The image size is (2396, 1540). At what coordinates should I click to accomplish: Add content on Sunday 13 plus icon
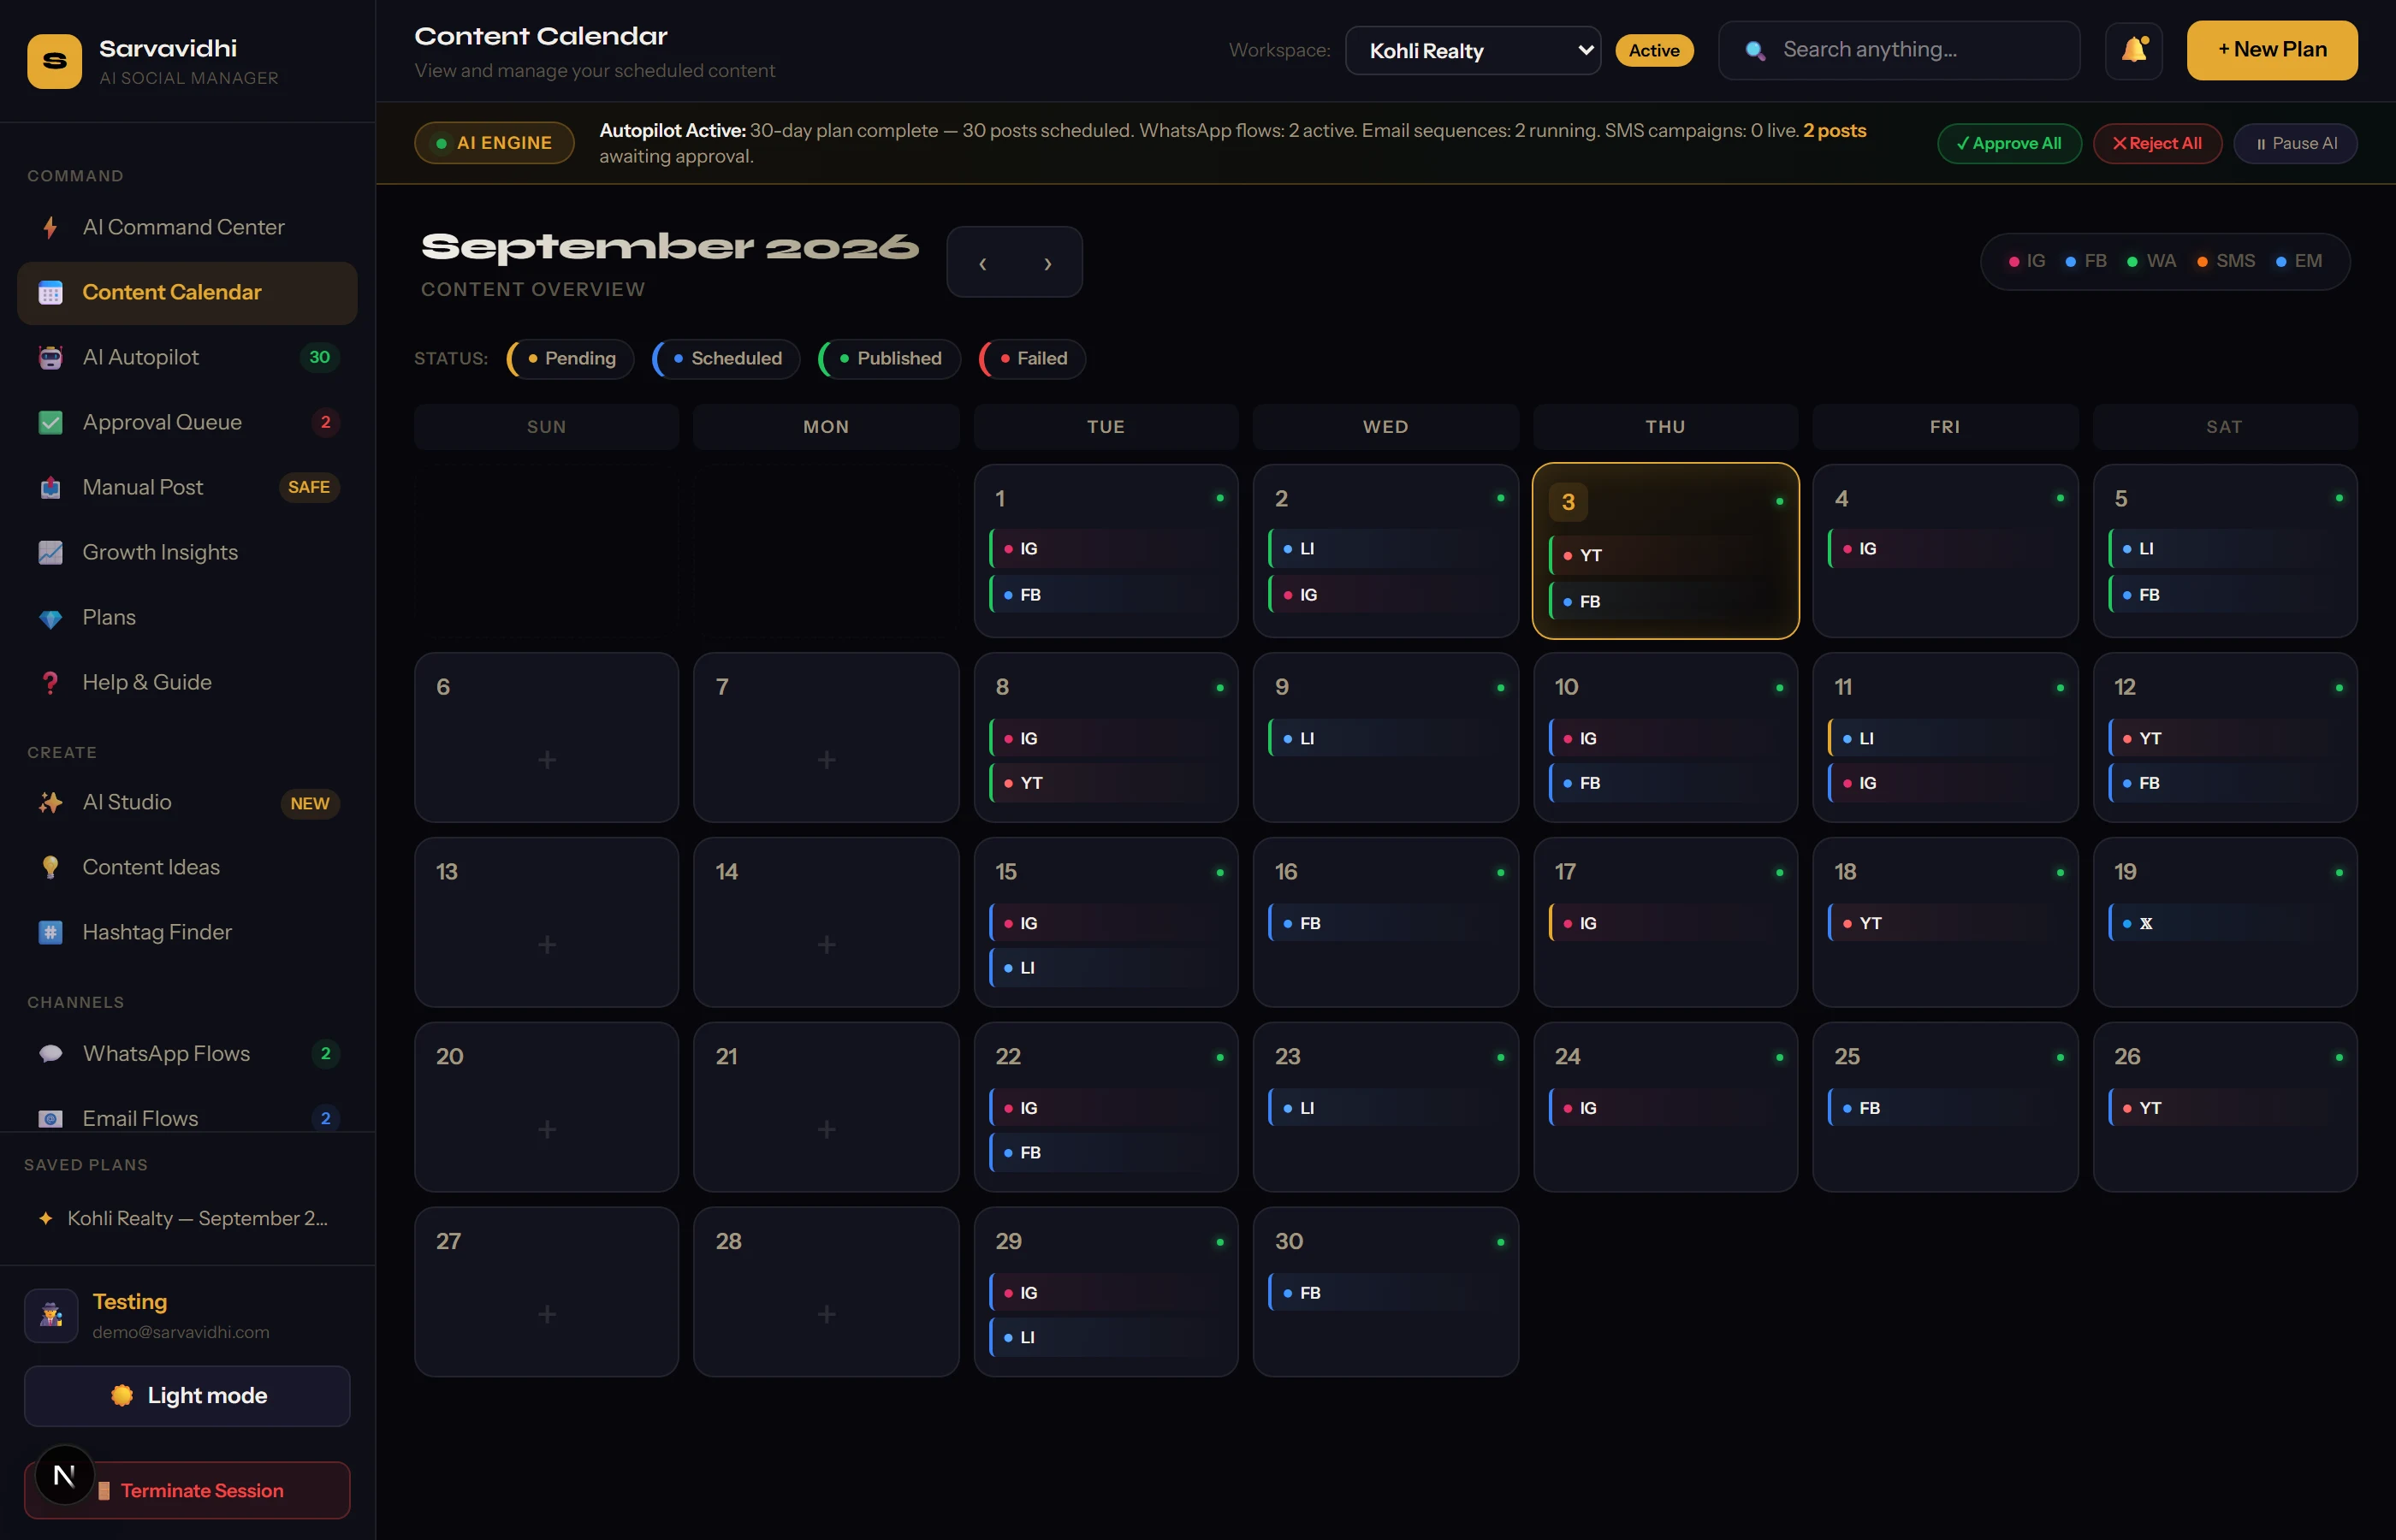547,945
